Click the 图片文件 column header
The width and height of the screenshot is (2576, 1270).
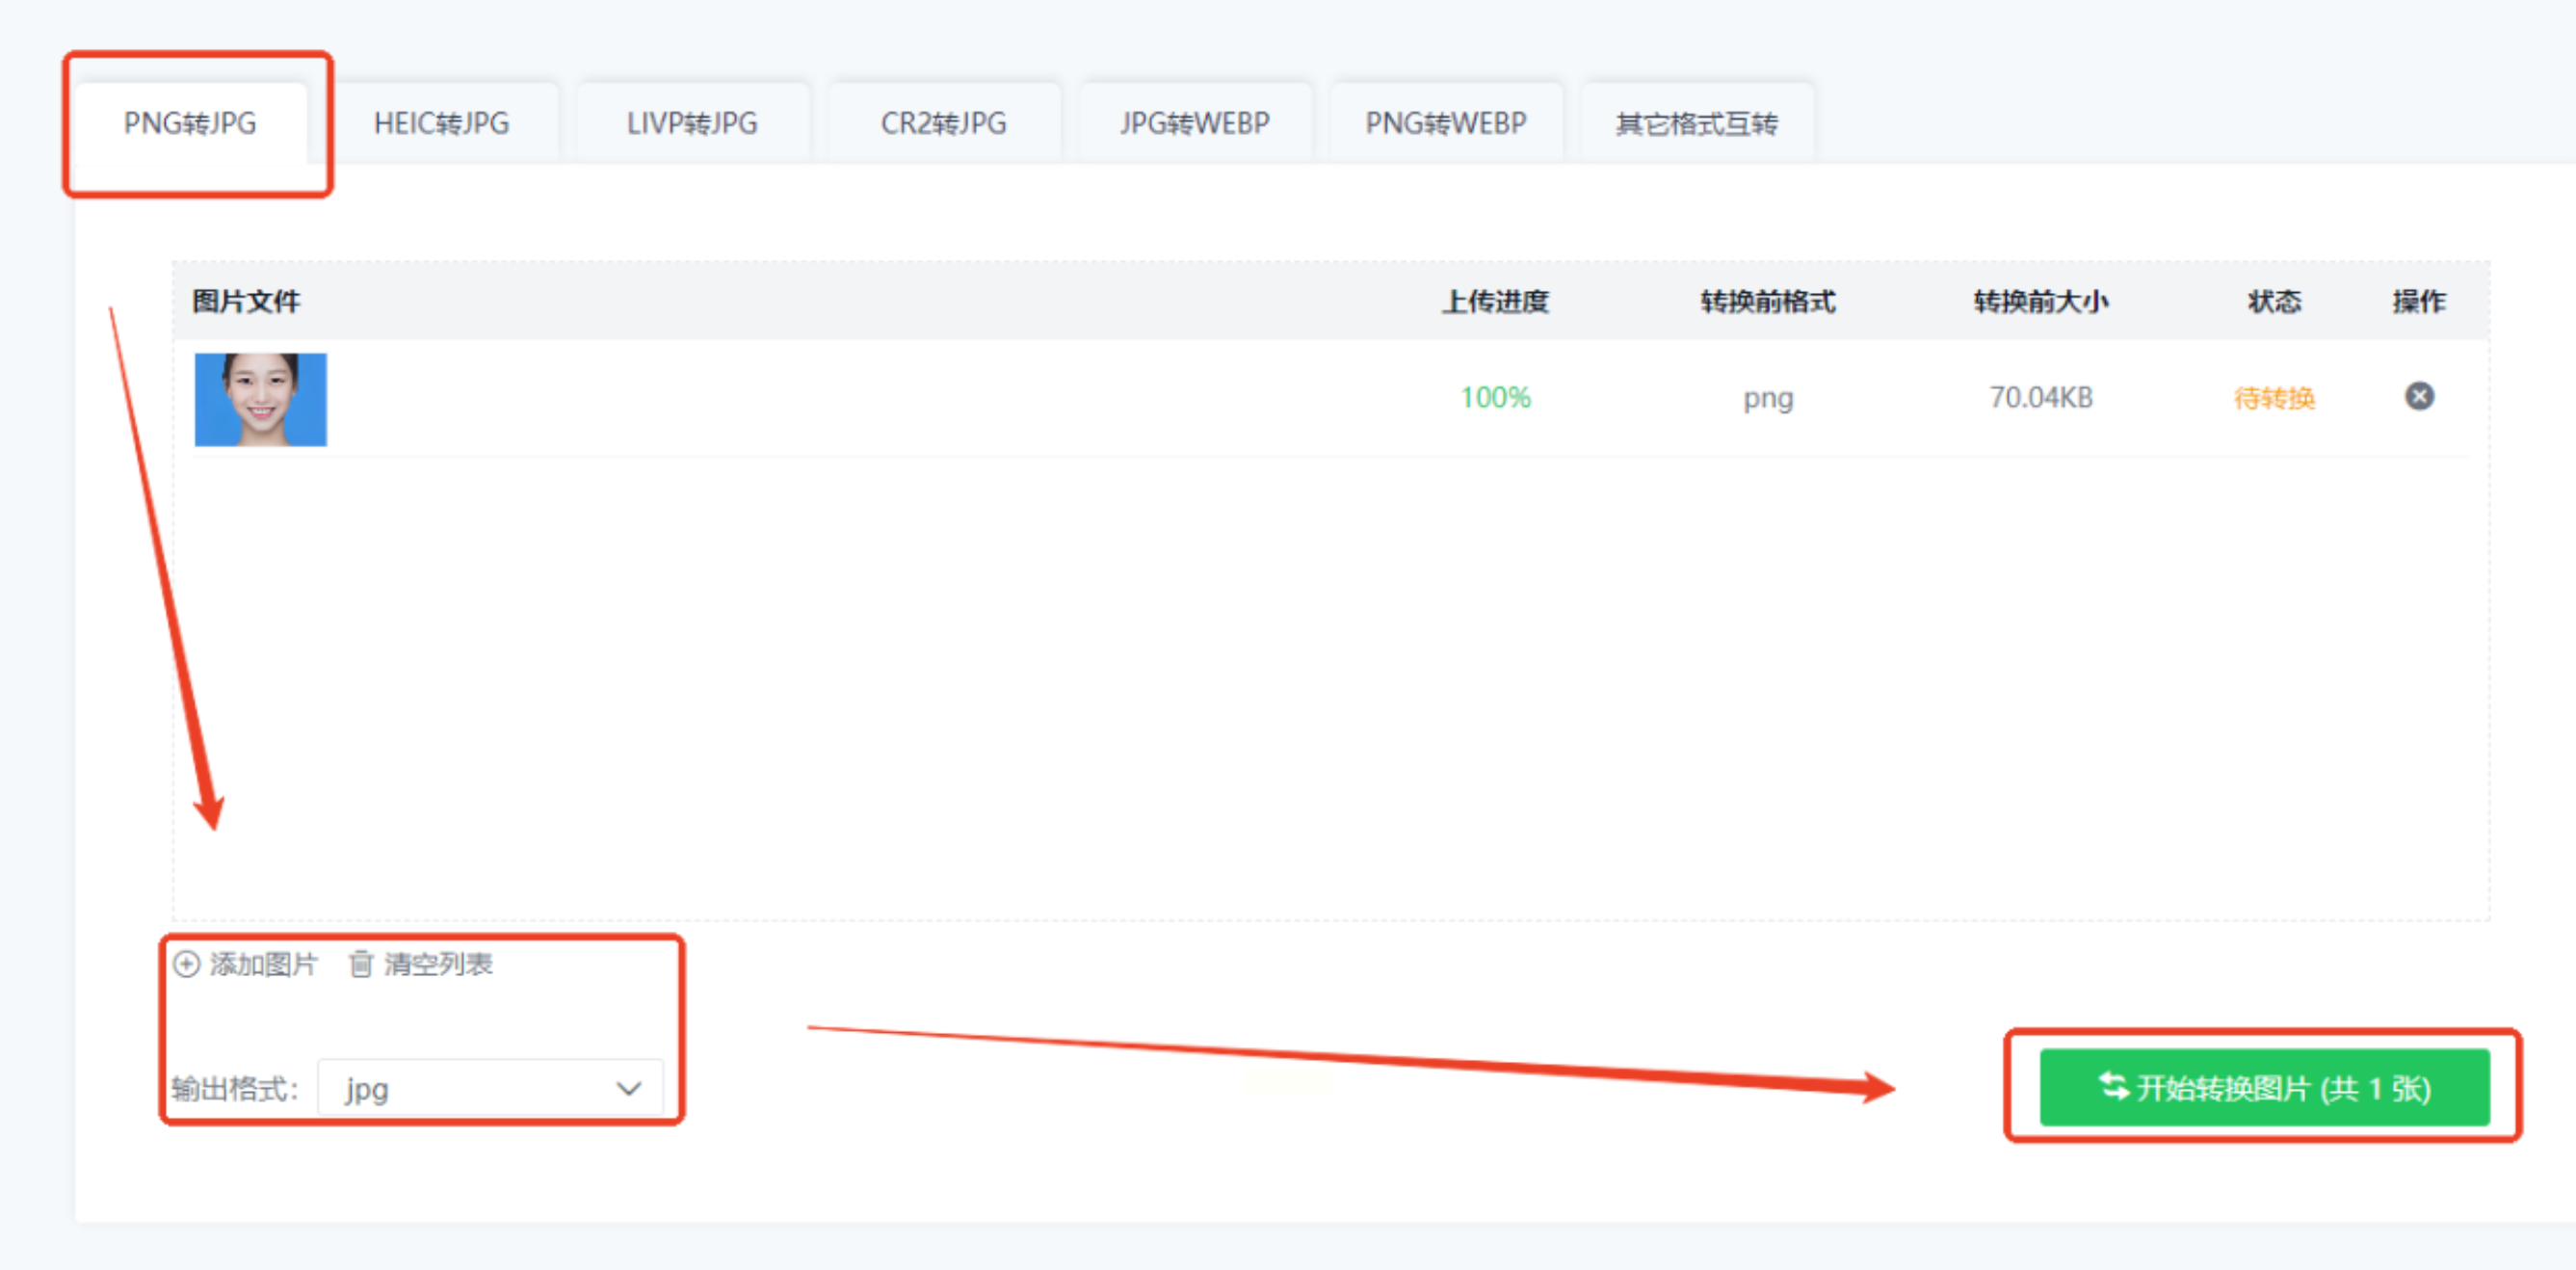246,301
